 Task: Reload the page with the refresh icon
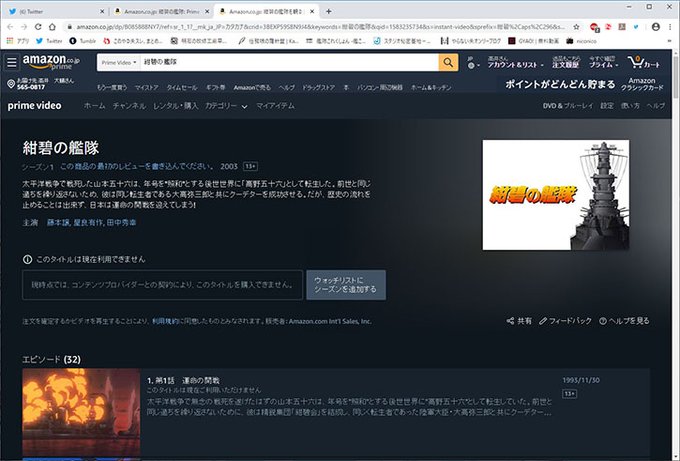click(x=38, y=27)
